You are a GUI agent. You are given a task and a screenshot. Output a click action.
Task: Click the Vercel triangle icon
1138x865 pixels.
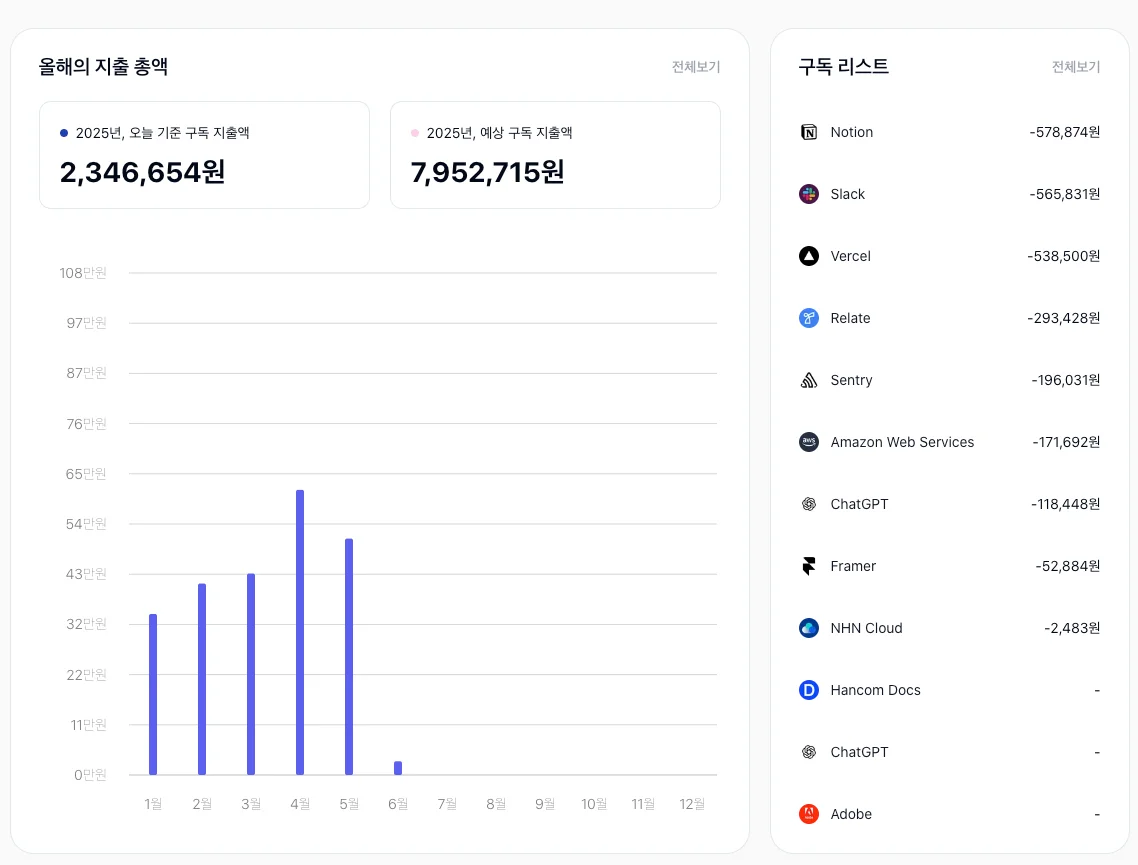(x=809, y=256)
